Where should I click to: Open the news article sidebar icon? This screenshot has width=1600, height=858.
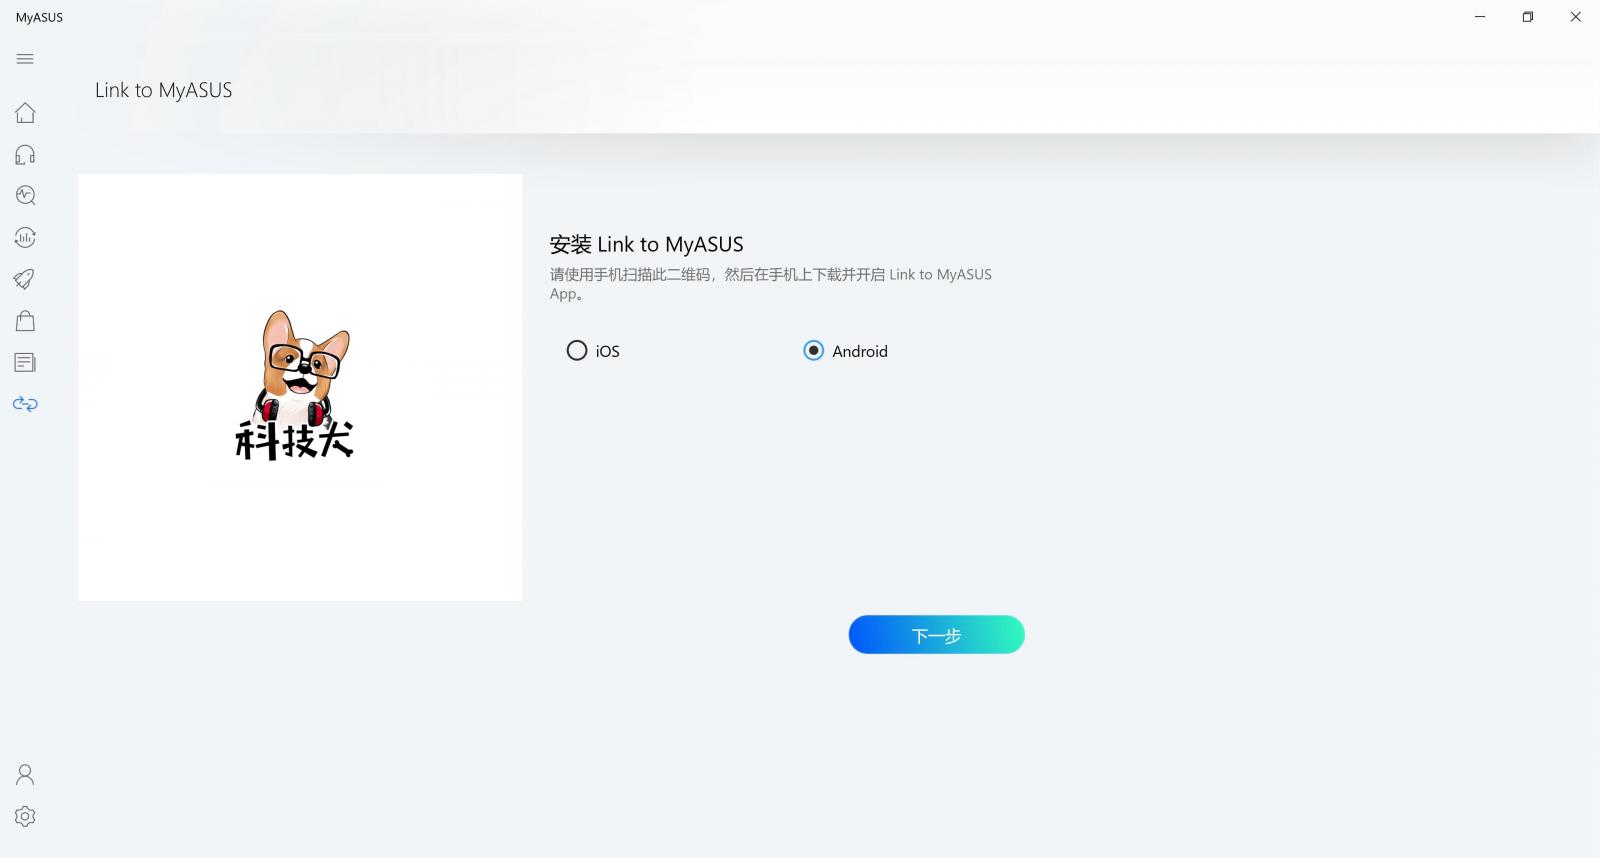[25, 362]
